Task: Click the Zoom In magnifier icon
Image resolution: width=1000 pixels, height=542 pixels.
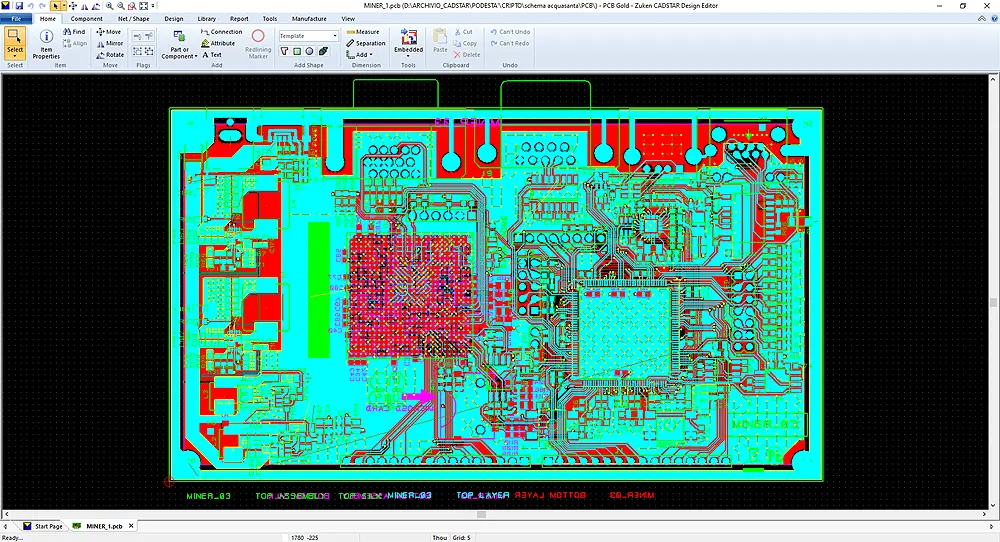Action: click(x=110, y=6)
